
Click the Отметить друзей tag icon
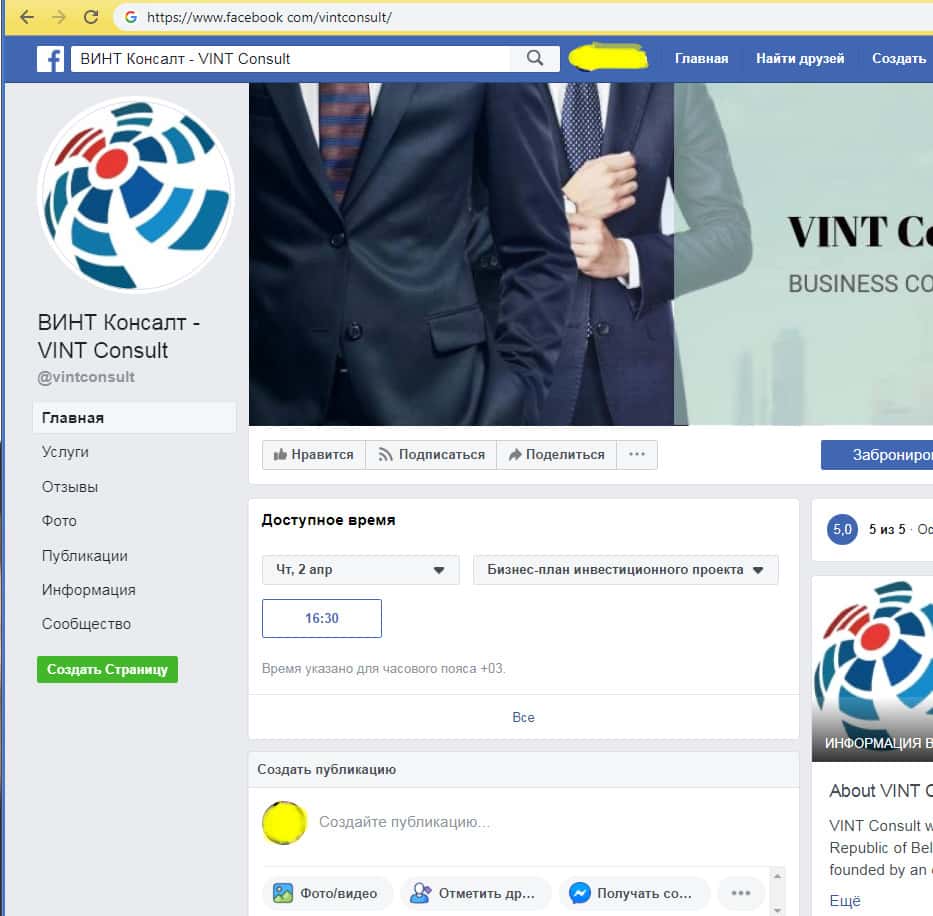point(421,893)
